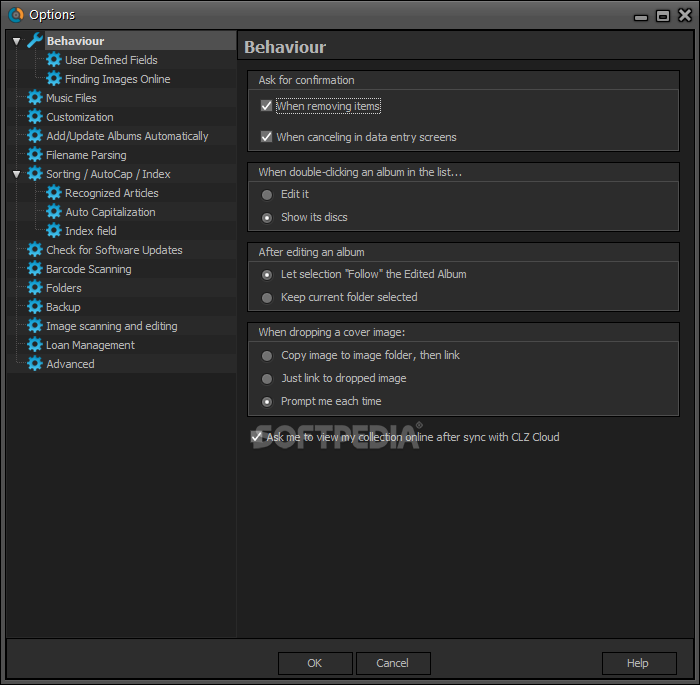The width and height of the screenshot is (700, 685).
Task: Collapse the Sorting / AutoCap / Index arrow
Action: pyautogui.click(x=17, y=174)
